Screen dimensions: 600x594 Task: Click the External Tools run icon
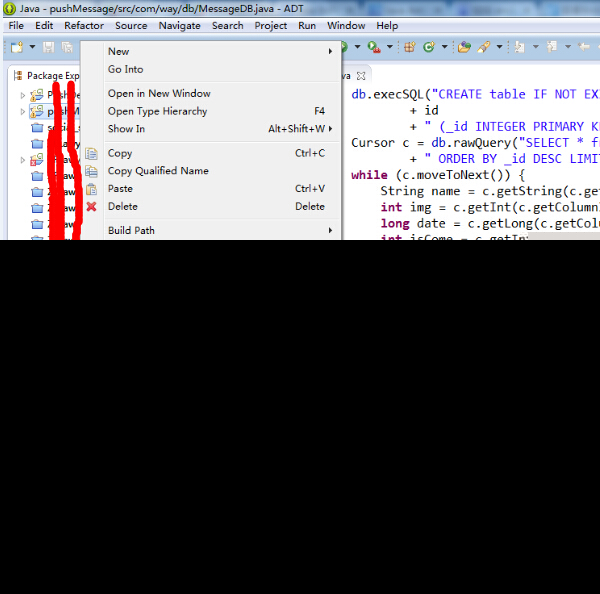(373, 47)
